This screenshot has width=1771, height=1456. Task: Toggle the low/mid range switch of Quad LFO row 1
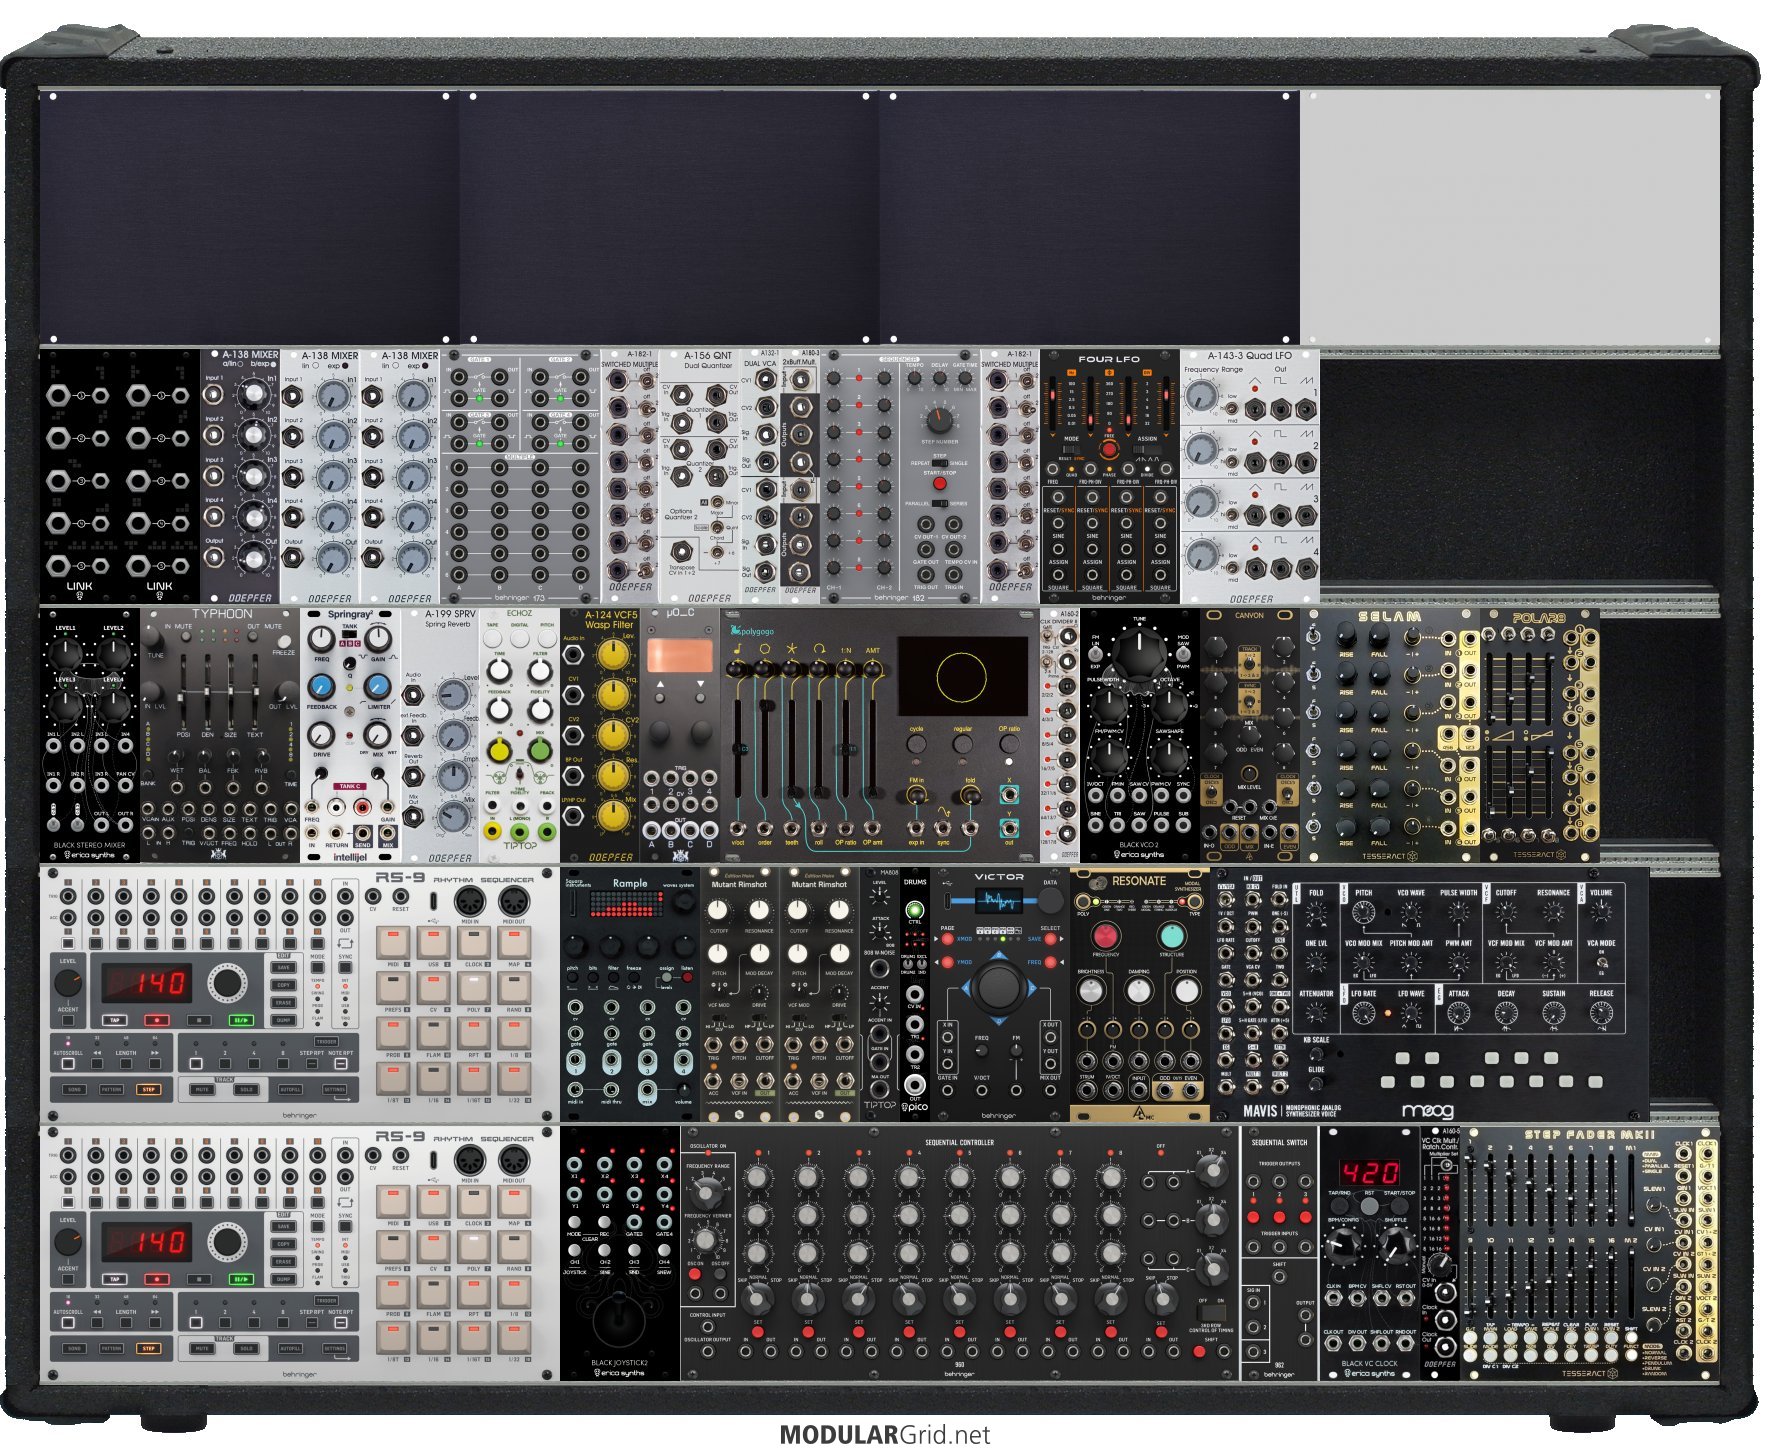click(1231, 407)
